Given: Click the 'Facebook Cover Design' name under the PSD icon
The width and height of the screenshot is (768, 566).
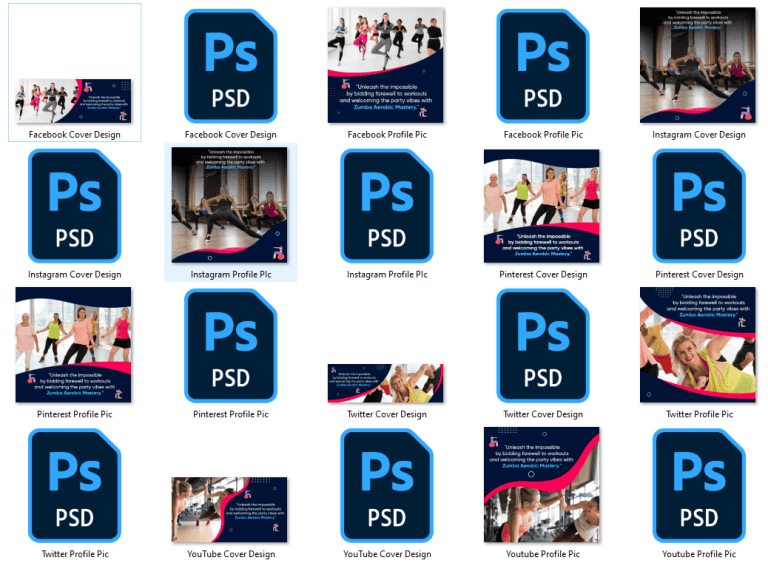Looking at the screenshot, I should click(x=230, y=135).
